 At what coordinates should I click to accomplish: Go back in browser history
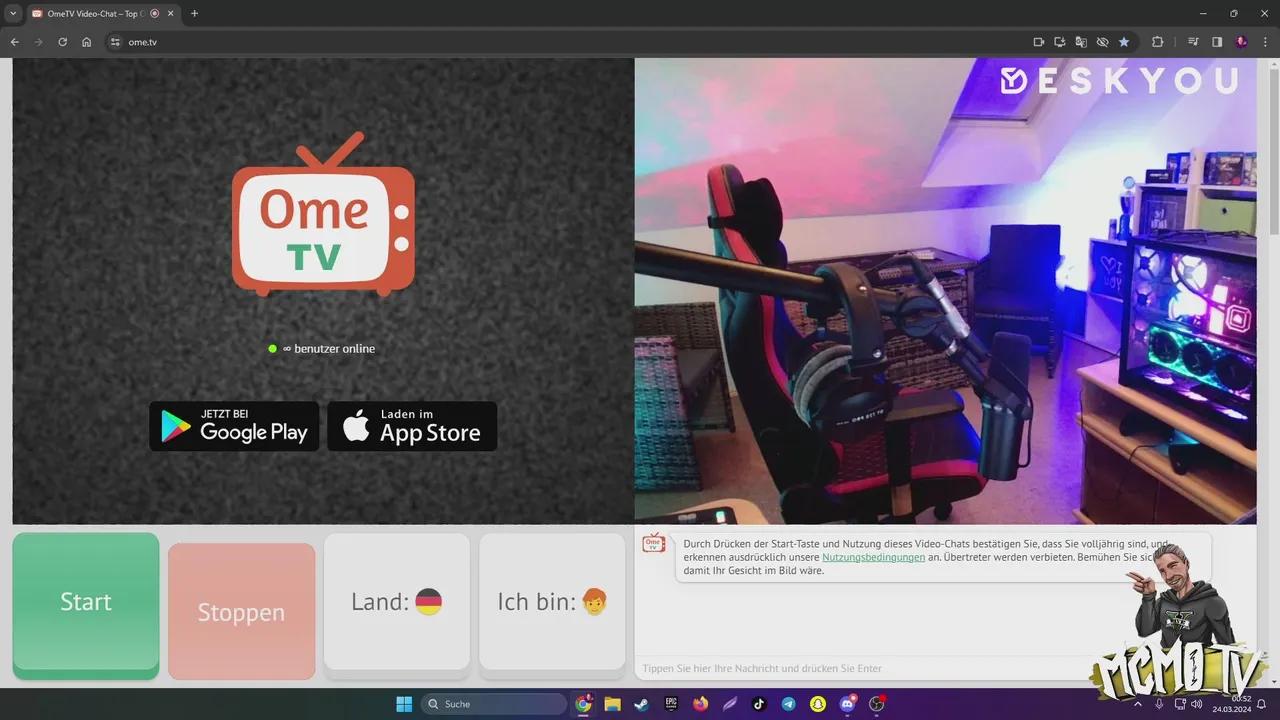[x=14, y=42]
